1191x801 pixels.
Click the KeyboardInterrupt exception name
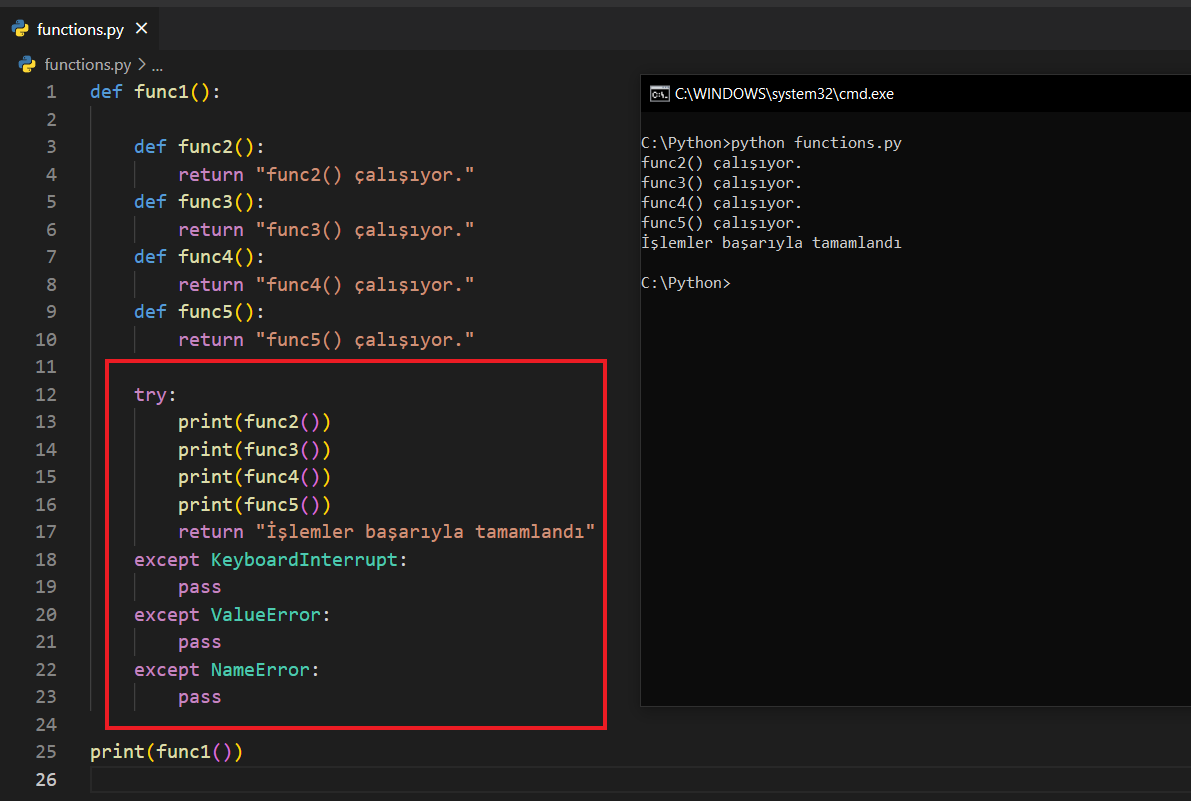pos(304,559)
